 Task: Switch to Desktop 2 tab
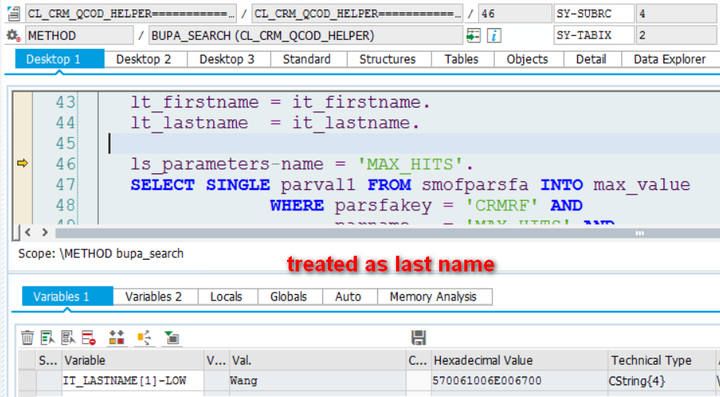coord(143,59)
